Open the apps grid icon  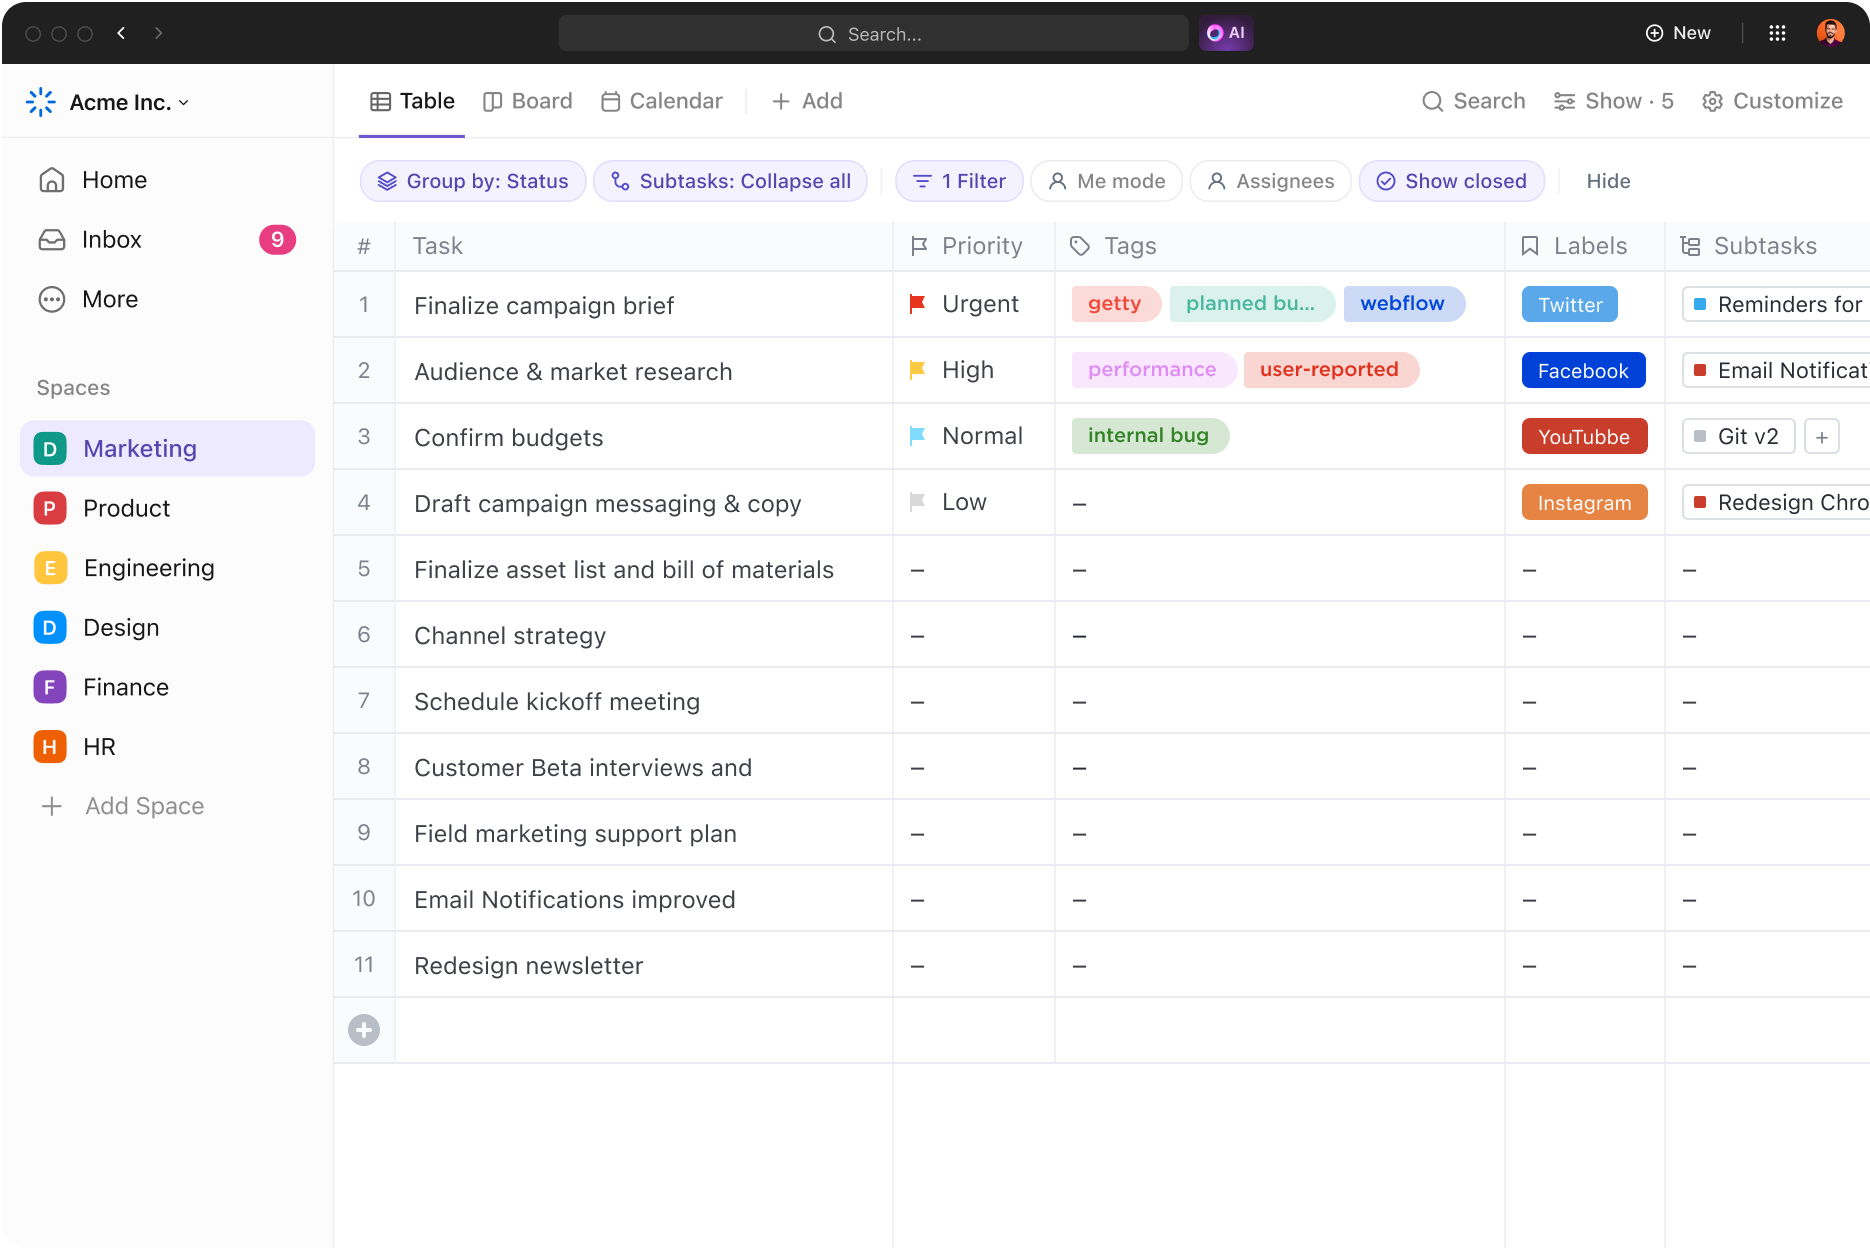(x=1777, y=33)
